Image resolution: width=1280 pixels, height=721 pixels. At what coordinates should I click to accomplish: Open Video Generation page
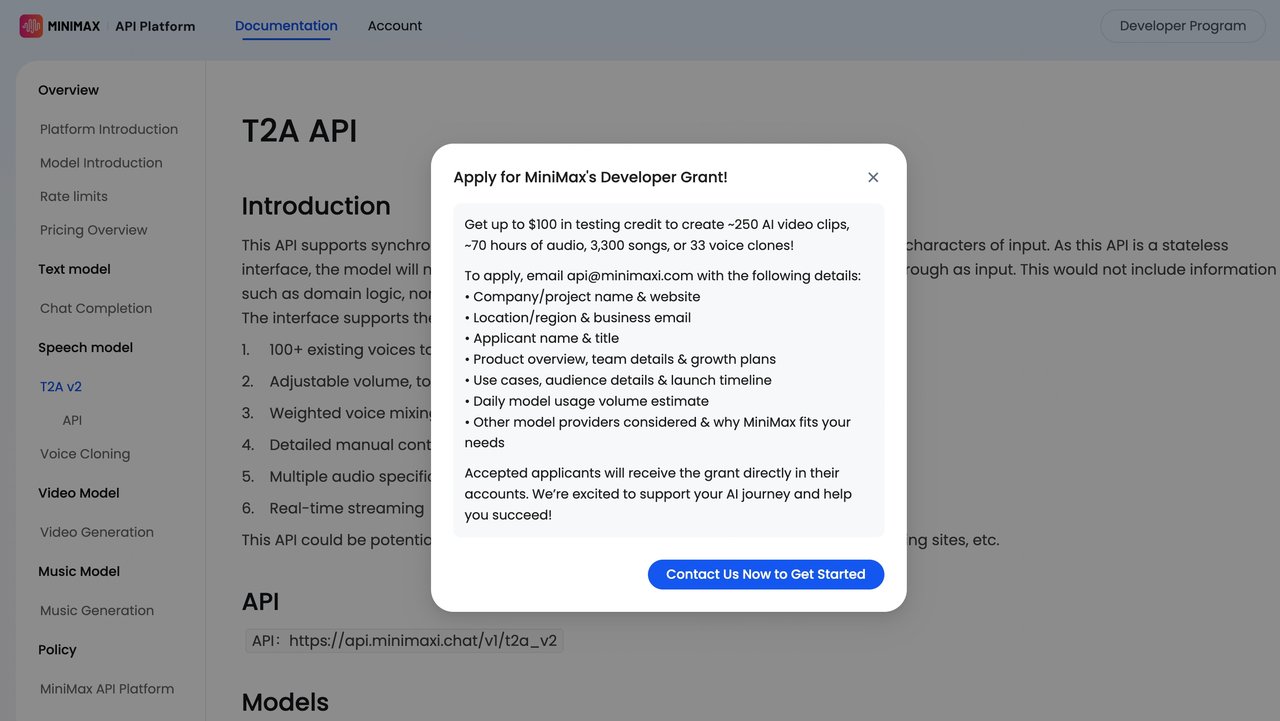tap(97, 532)
